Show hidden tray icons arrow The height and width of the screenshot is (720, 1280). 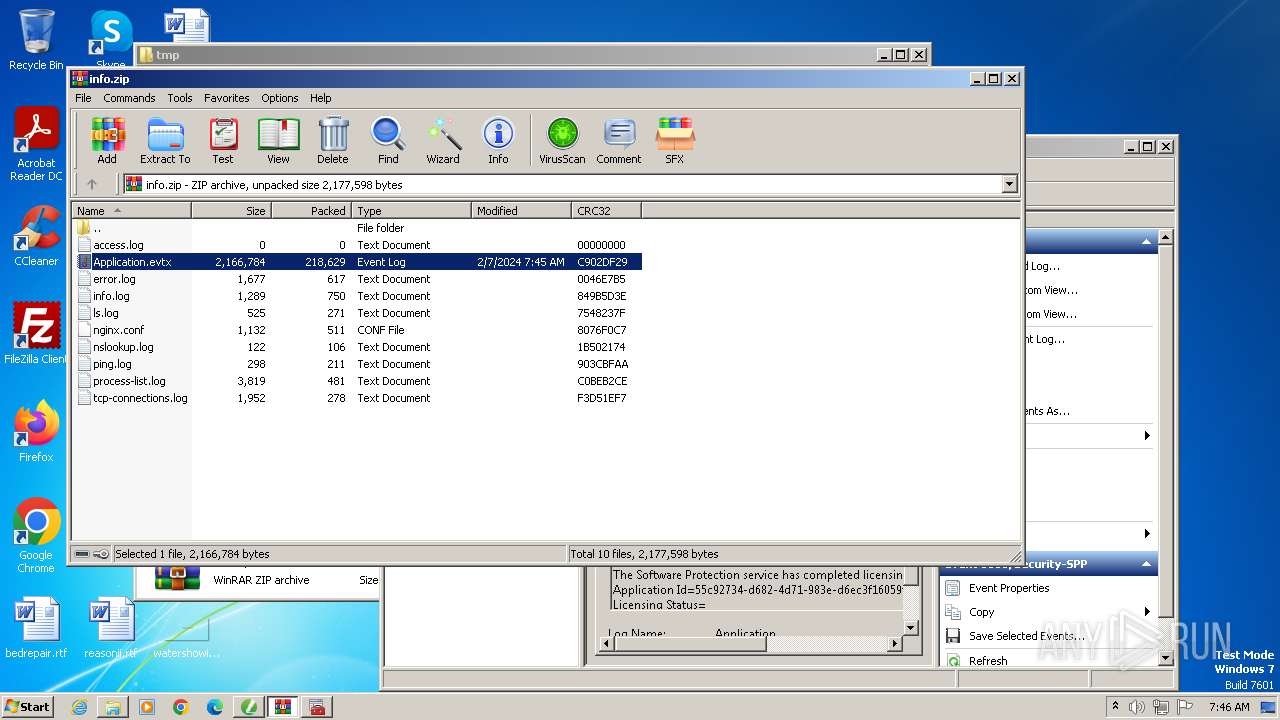(1116, 707)
